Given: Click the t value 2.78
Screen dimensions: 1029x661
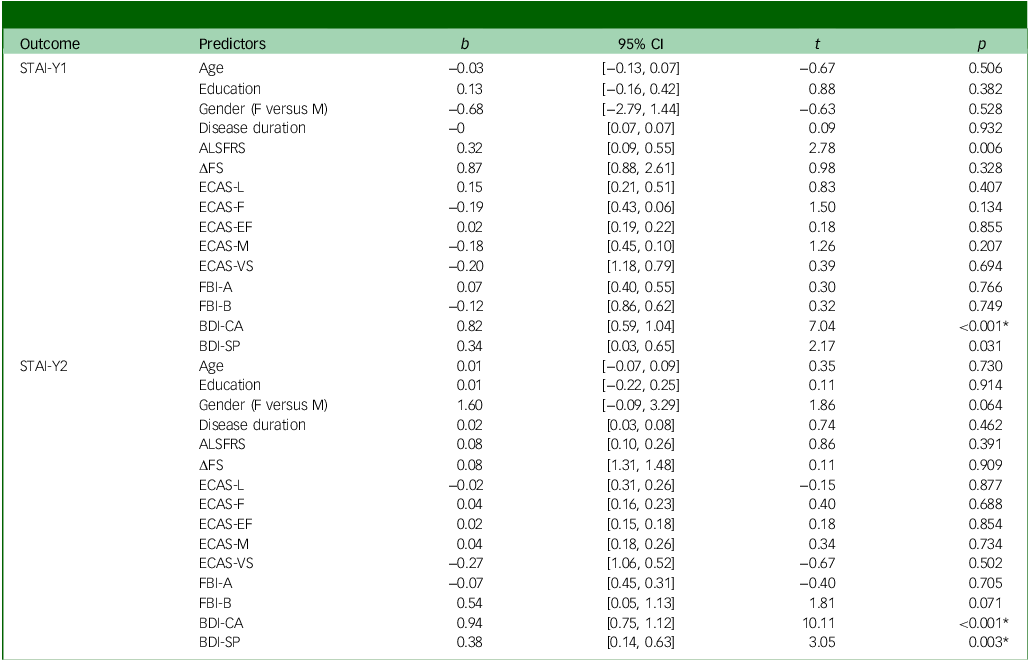Looking at the screenshot, I should pos(822,148).
